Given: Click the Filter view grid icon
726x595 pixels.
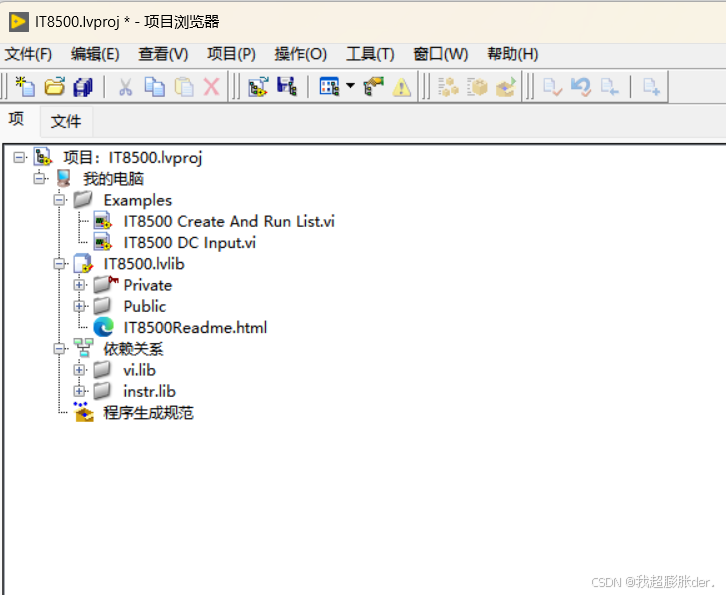Looking at the screenshot, I should pyautogui.click(x=329, y=87).
